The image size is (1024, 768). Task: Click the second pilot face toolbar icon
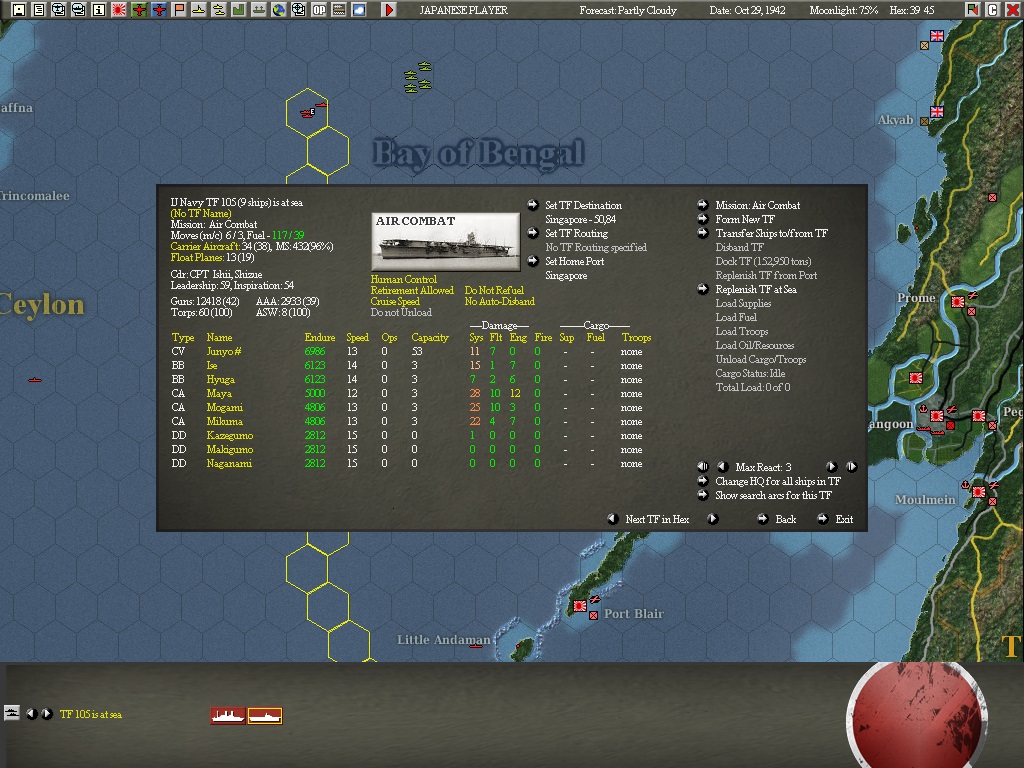(x=78, y=10)
